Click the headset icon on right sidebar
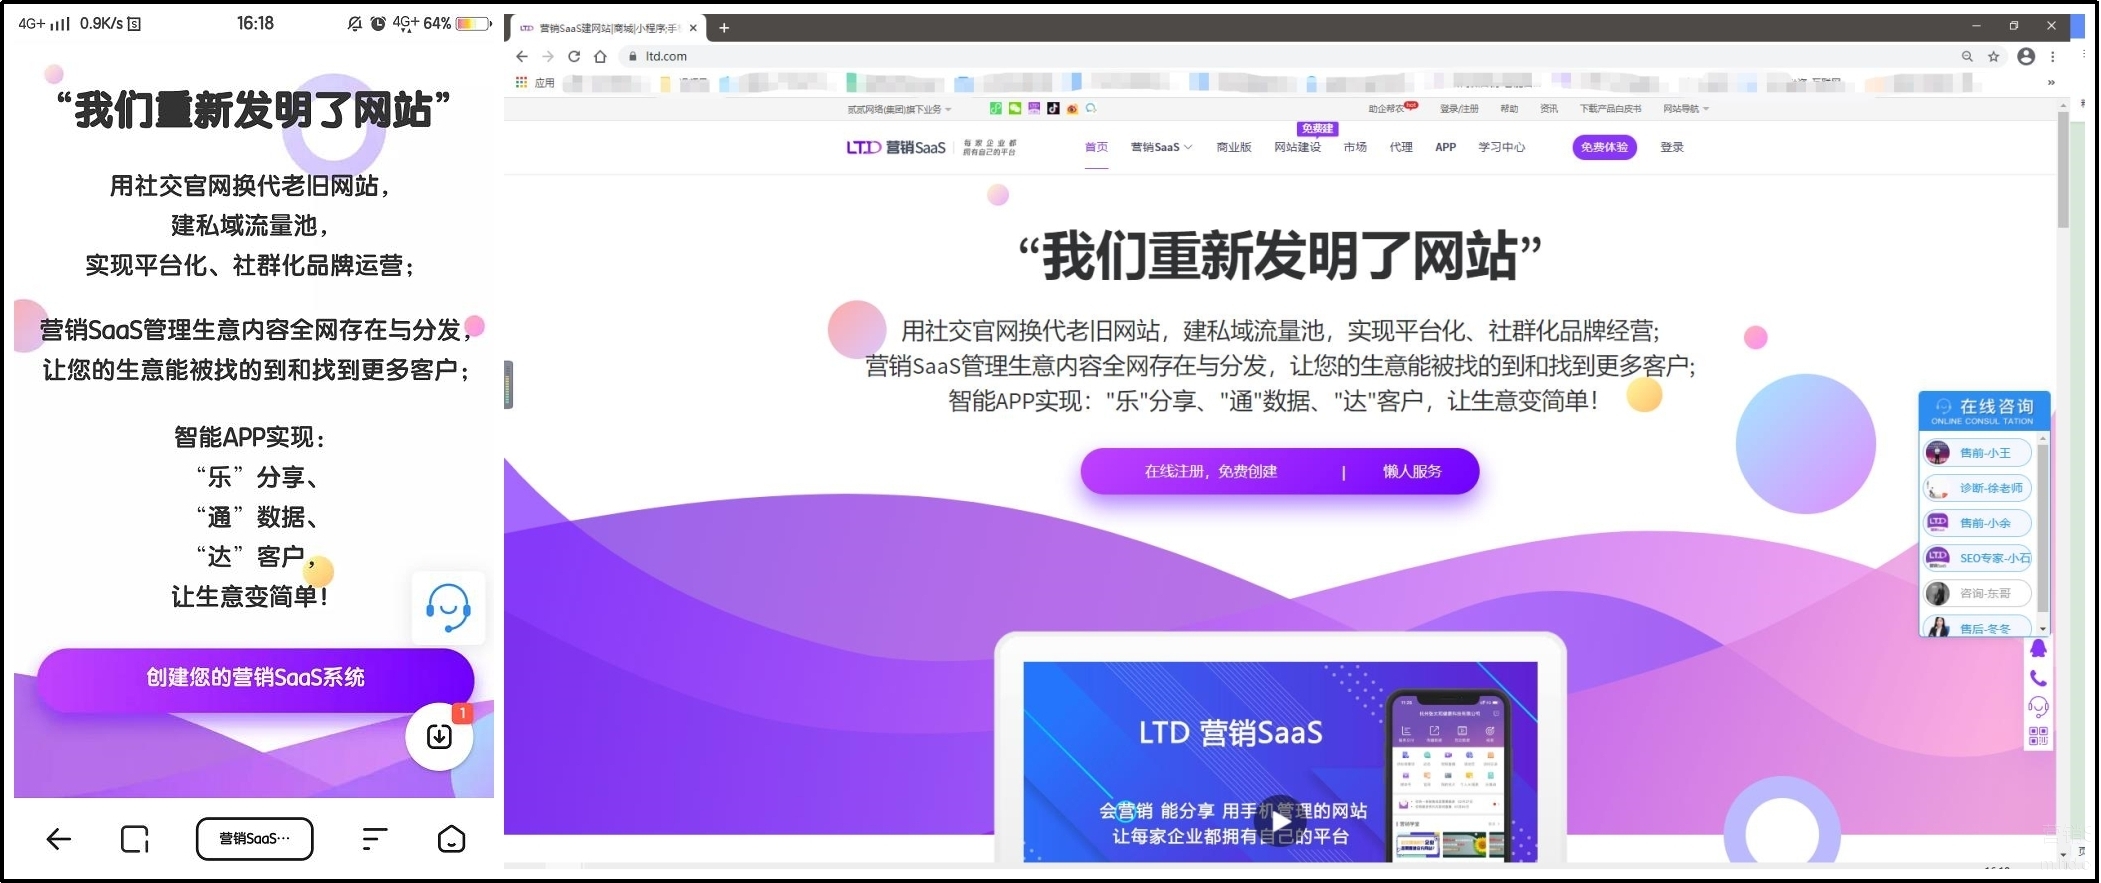This screenshot has height=883, width=2101. (2038, 707)
